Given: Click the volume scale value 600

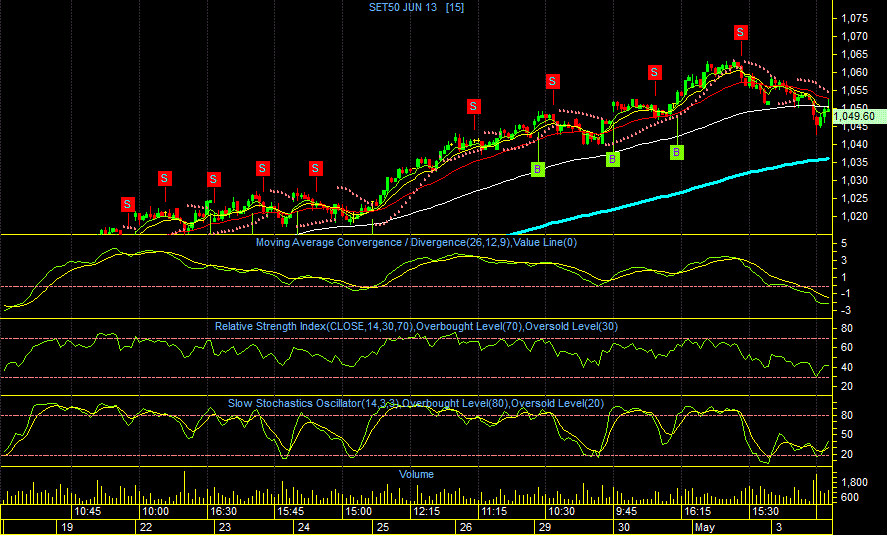Looking at the screenshot, I should pos(850,498).
